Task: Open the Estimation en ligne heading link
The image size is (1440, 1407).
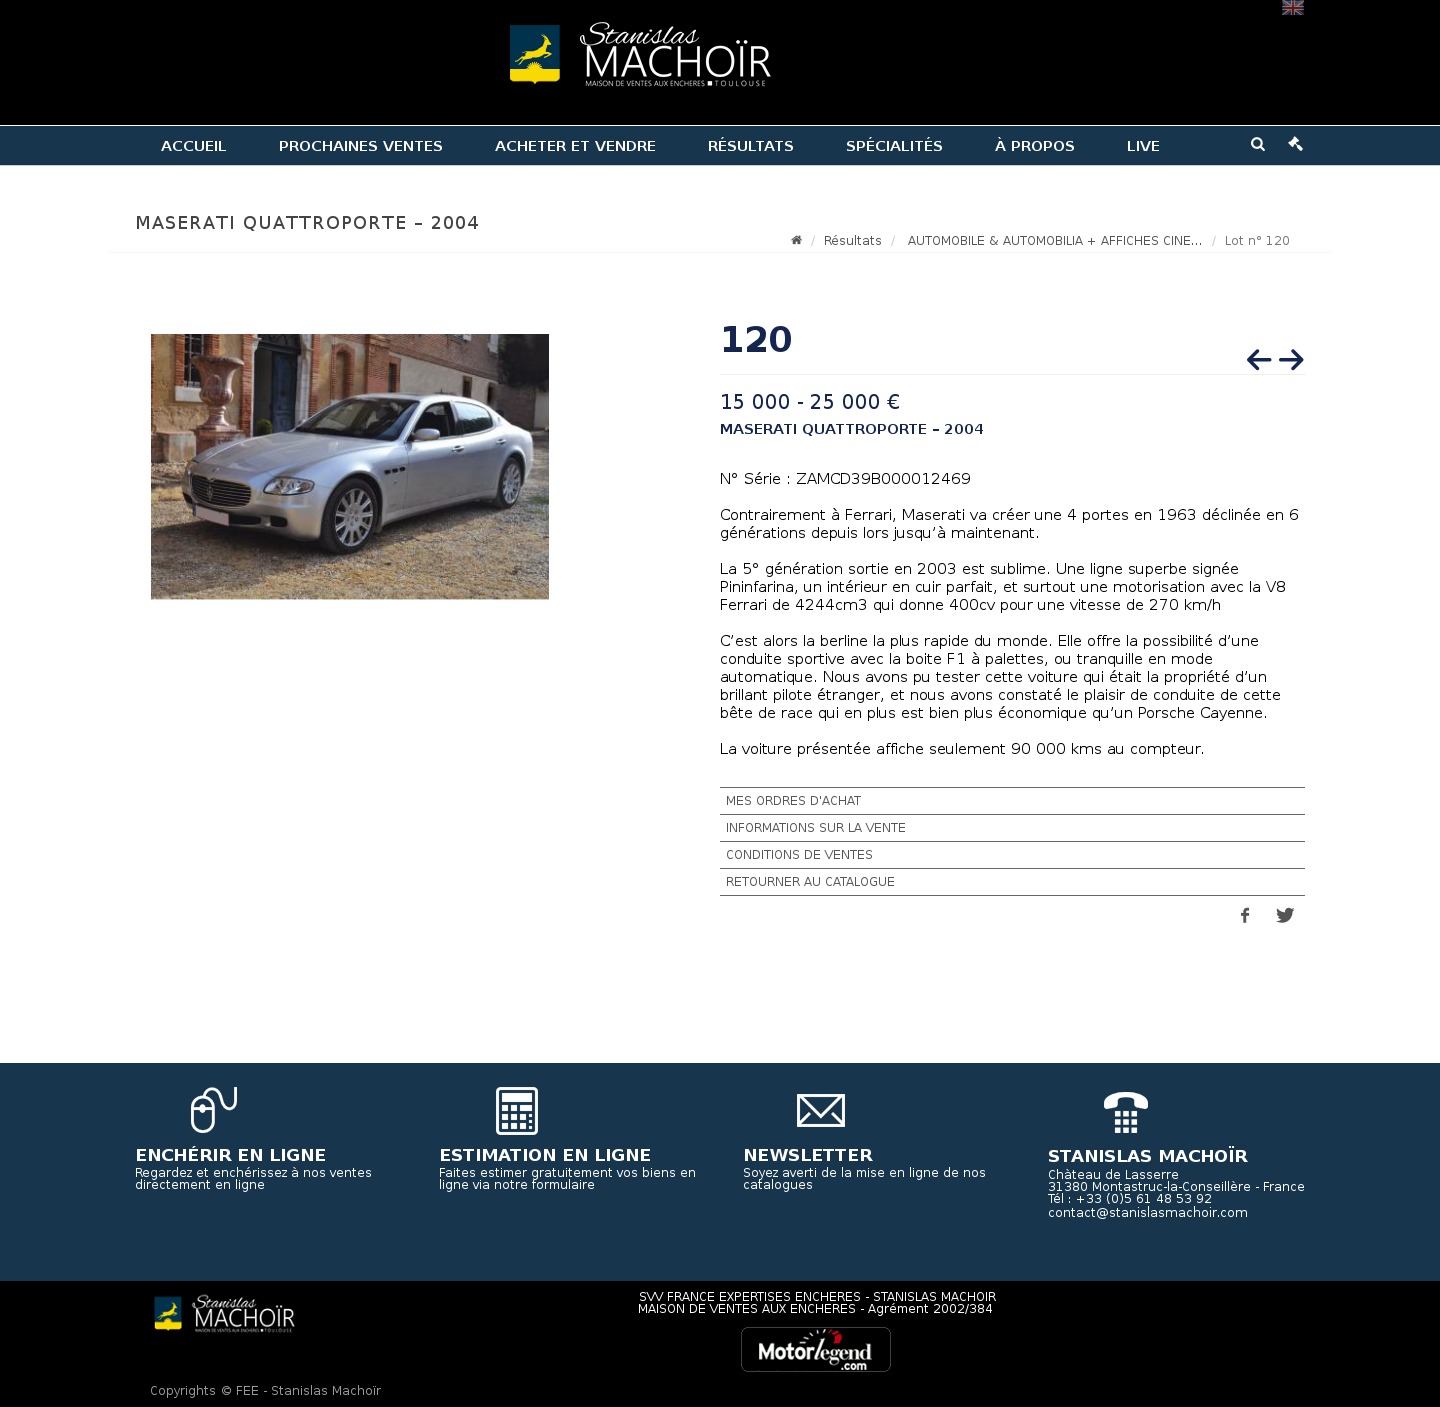Action: click(x=545, y=1155)
